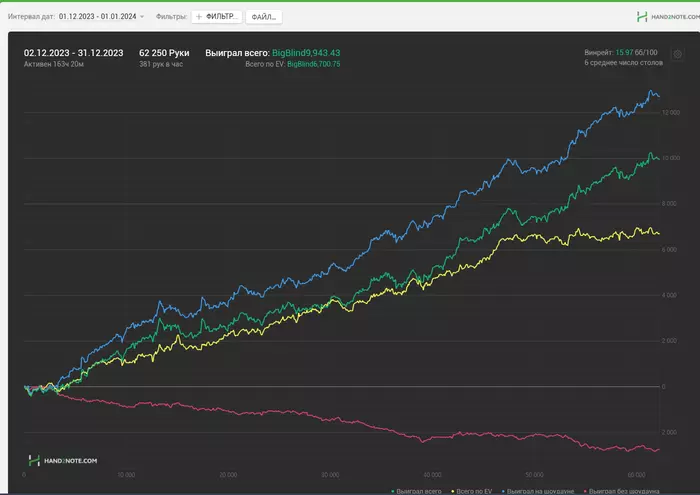The width and height of the screenshot is (700, 495).
Task: Click the Hand2Note logo in header
Action: pos(668,17)
